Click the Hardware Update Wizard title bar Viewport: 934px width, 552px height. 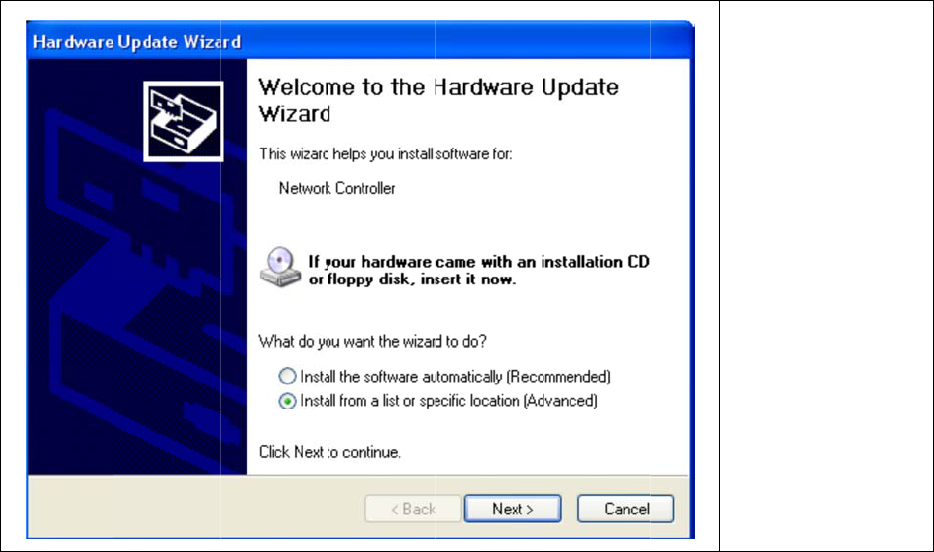coord(360,41)
